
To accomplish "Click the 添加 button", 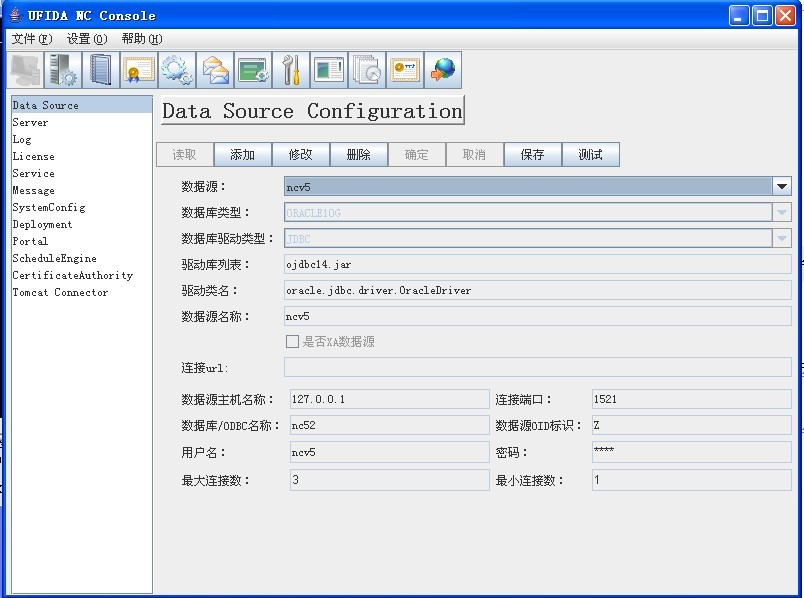I will 243,154.
